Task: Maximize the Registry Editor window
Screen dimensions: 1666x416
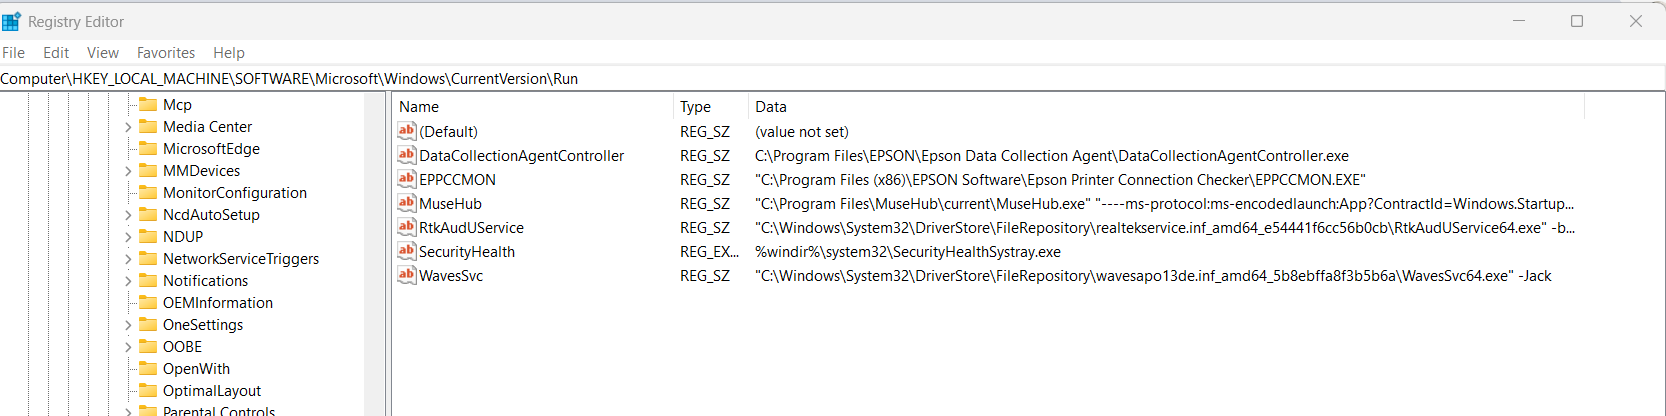Action: click(1577, 21)
